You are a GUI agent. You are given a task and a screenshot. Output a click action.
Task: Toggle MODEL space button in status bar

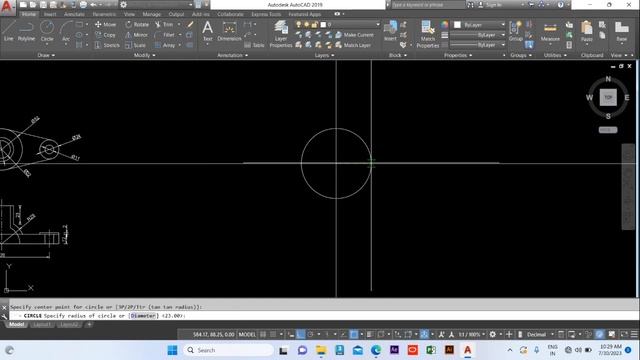247,334
